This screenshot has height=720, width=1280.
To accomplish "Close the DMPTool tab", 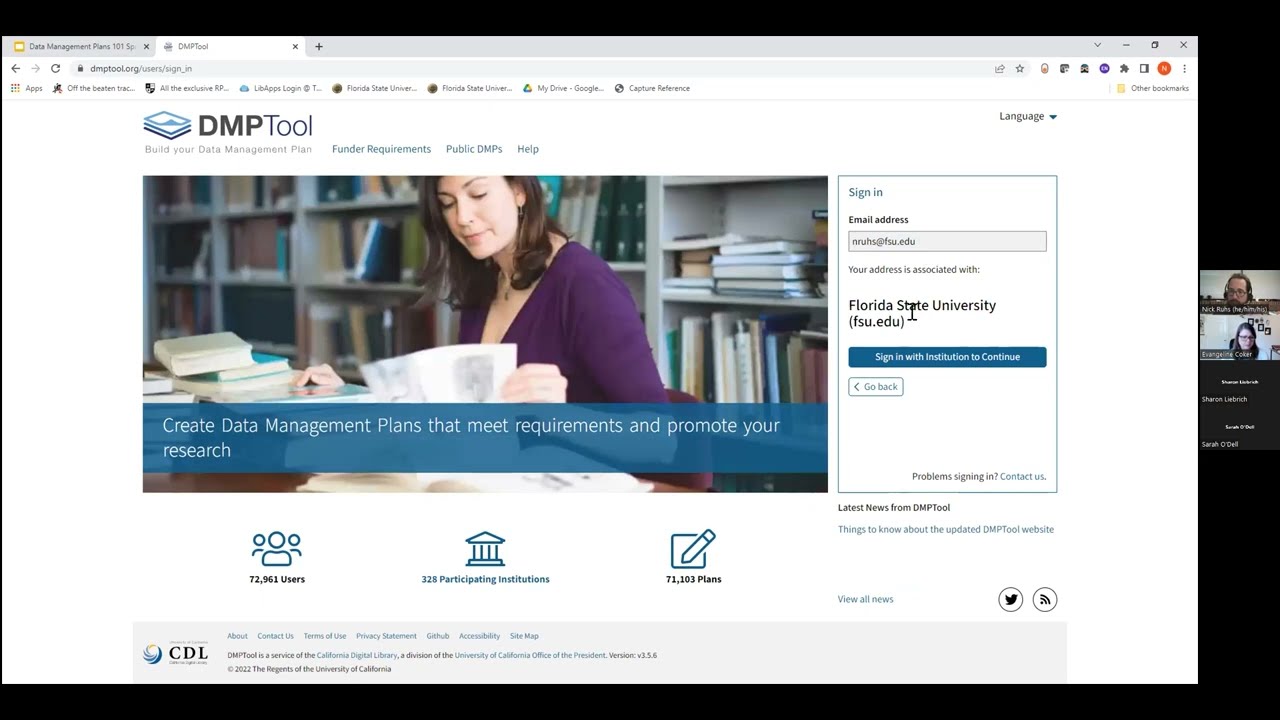I will point(295,46).
